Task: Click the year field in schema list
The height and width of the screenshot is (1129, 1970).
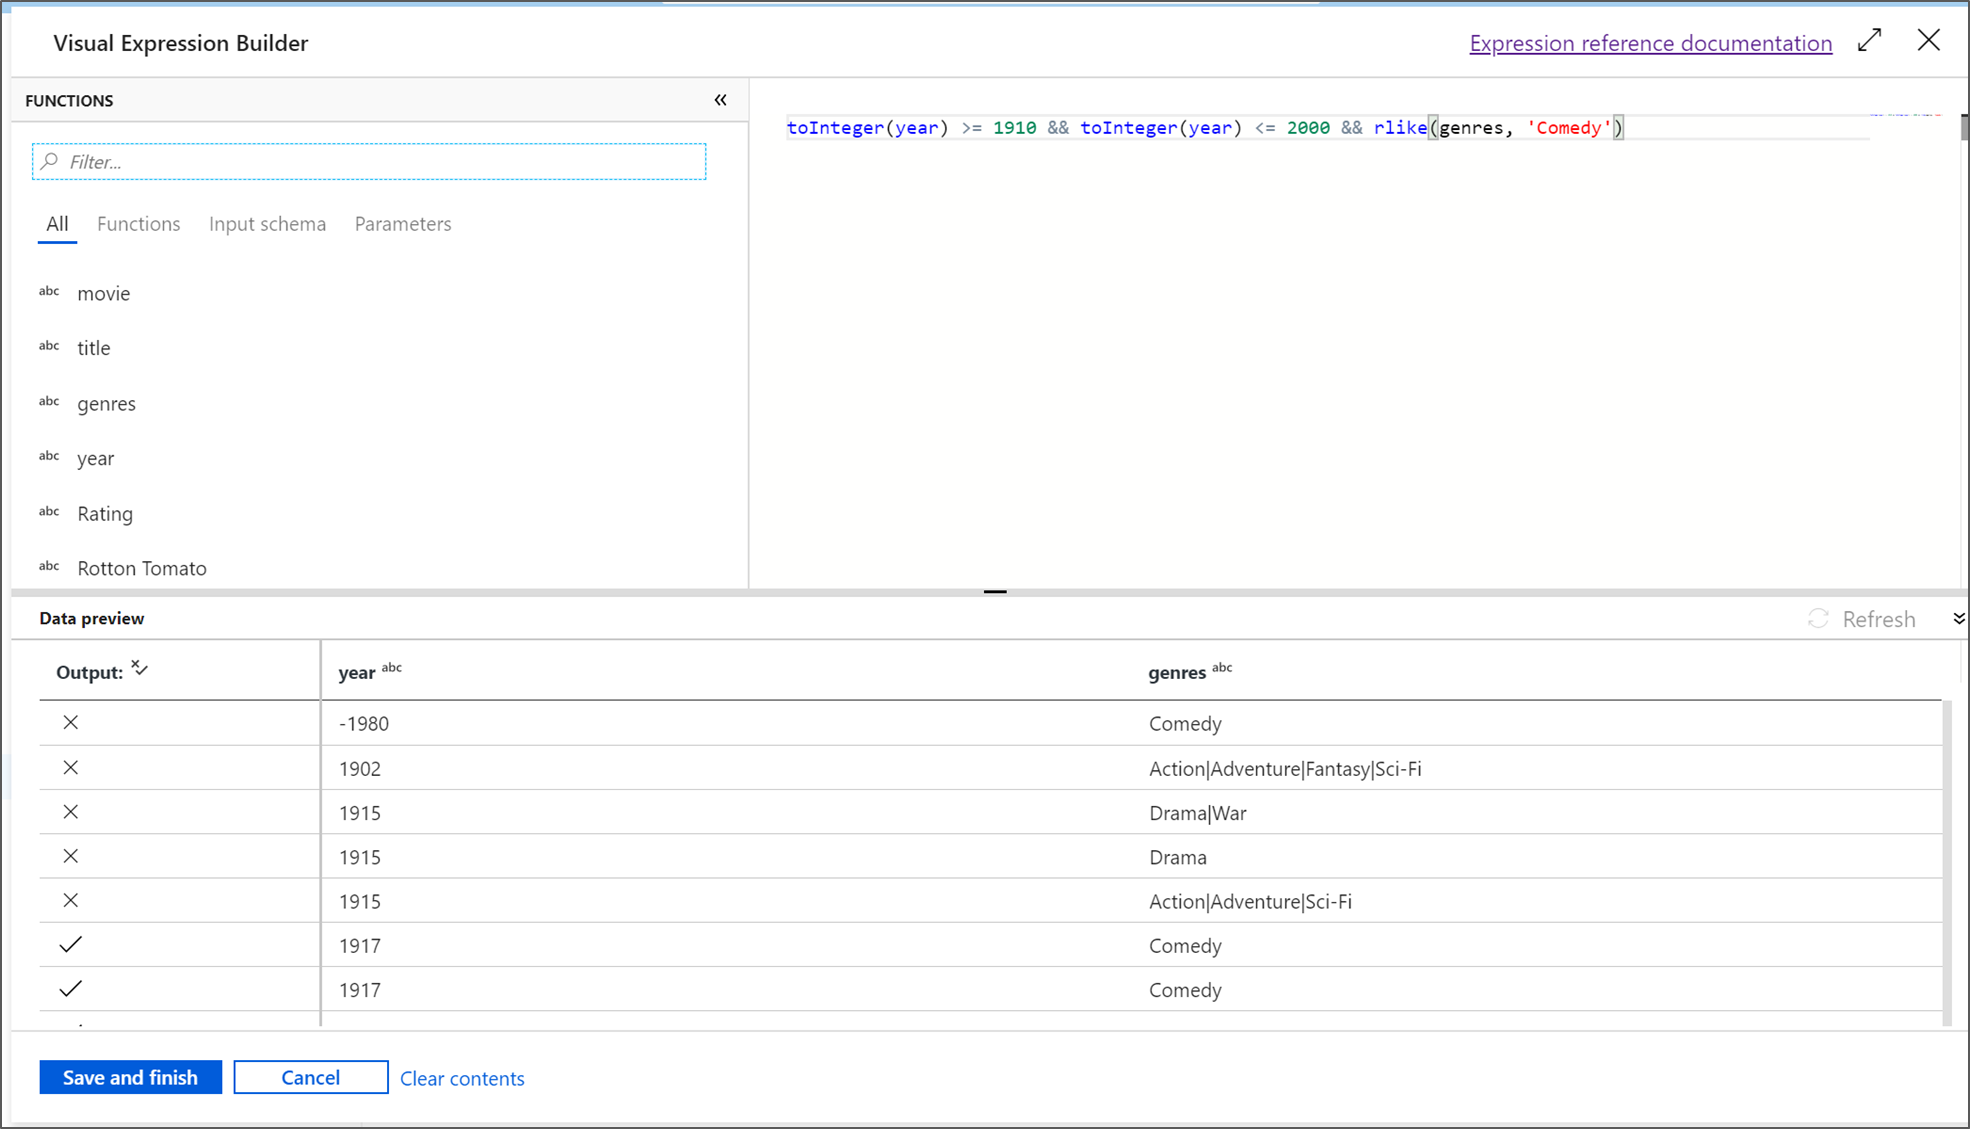Action: click(96, 458)
